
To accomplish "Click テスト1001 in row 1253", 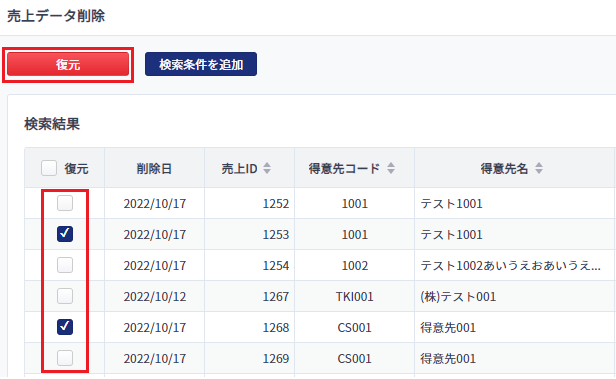I will (x=451, y=234).
